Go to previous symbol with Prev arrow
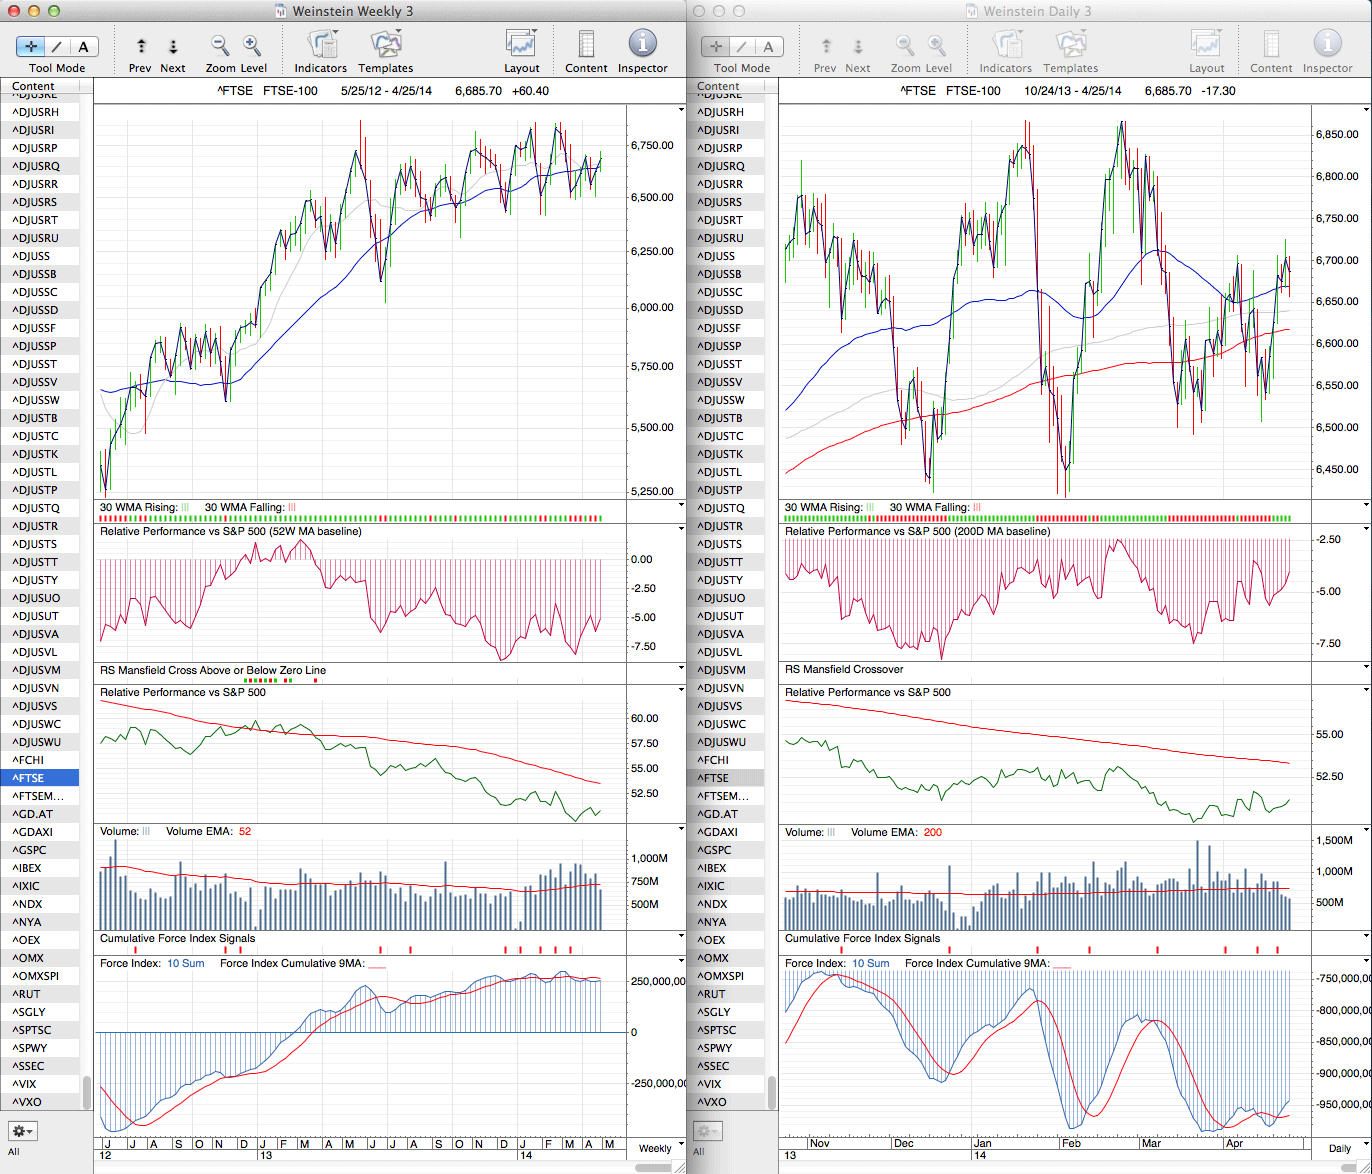The height and width of the screenshot is (1174, 1372). [x=141, y=46]
